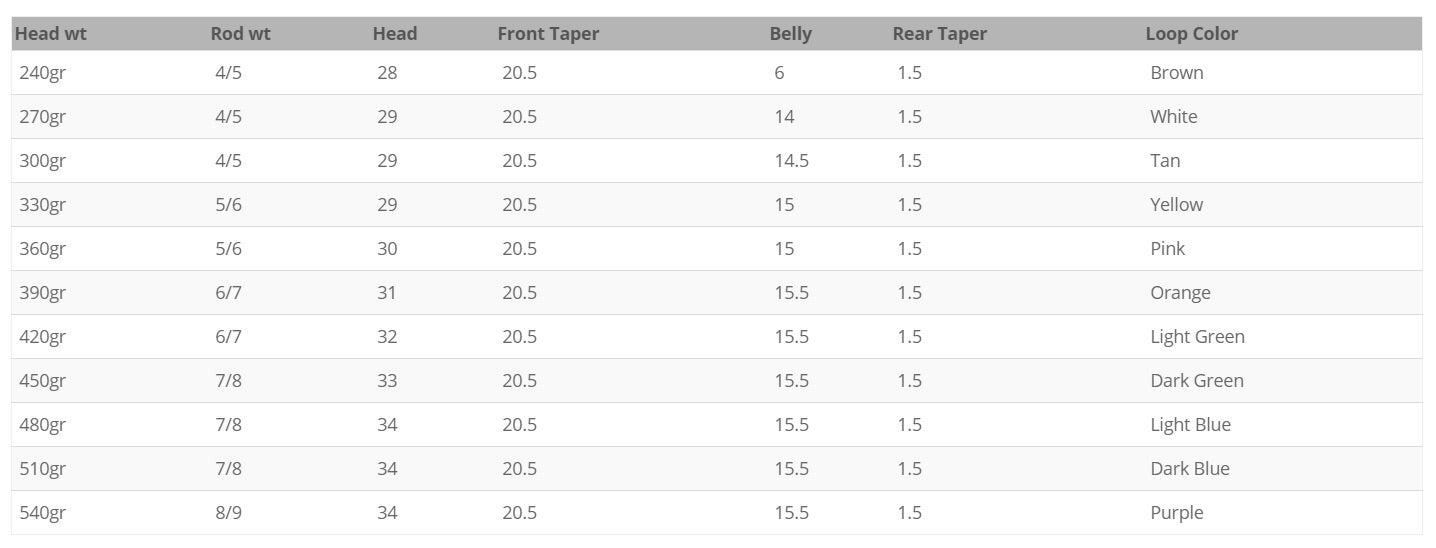Select the 330gr row label
The height and width of the screenshot is (548, 1436).
42,205
